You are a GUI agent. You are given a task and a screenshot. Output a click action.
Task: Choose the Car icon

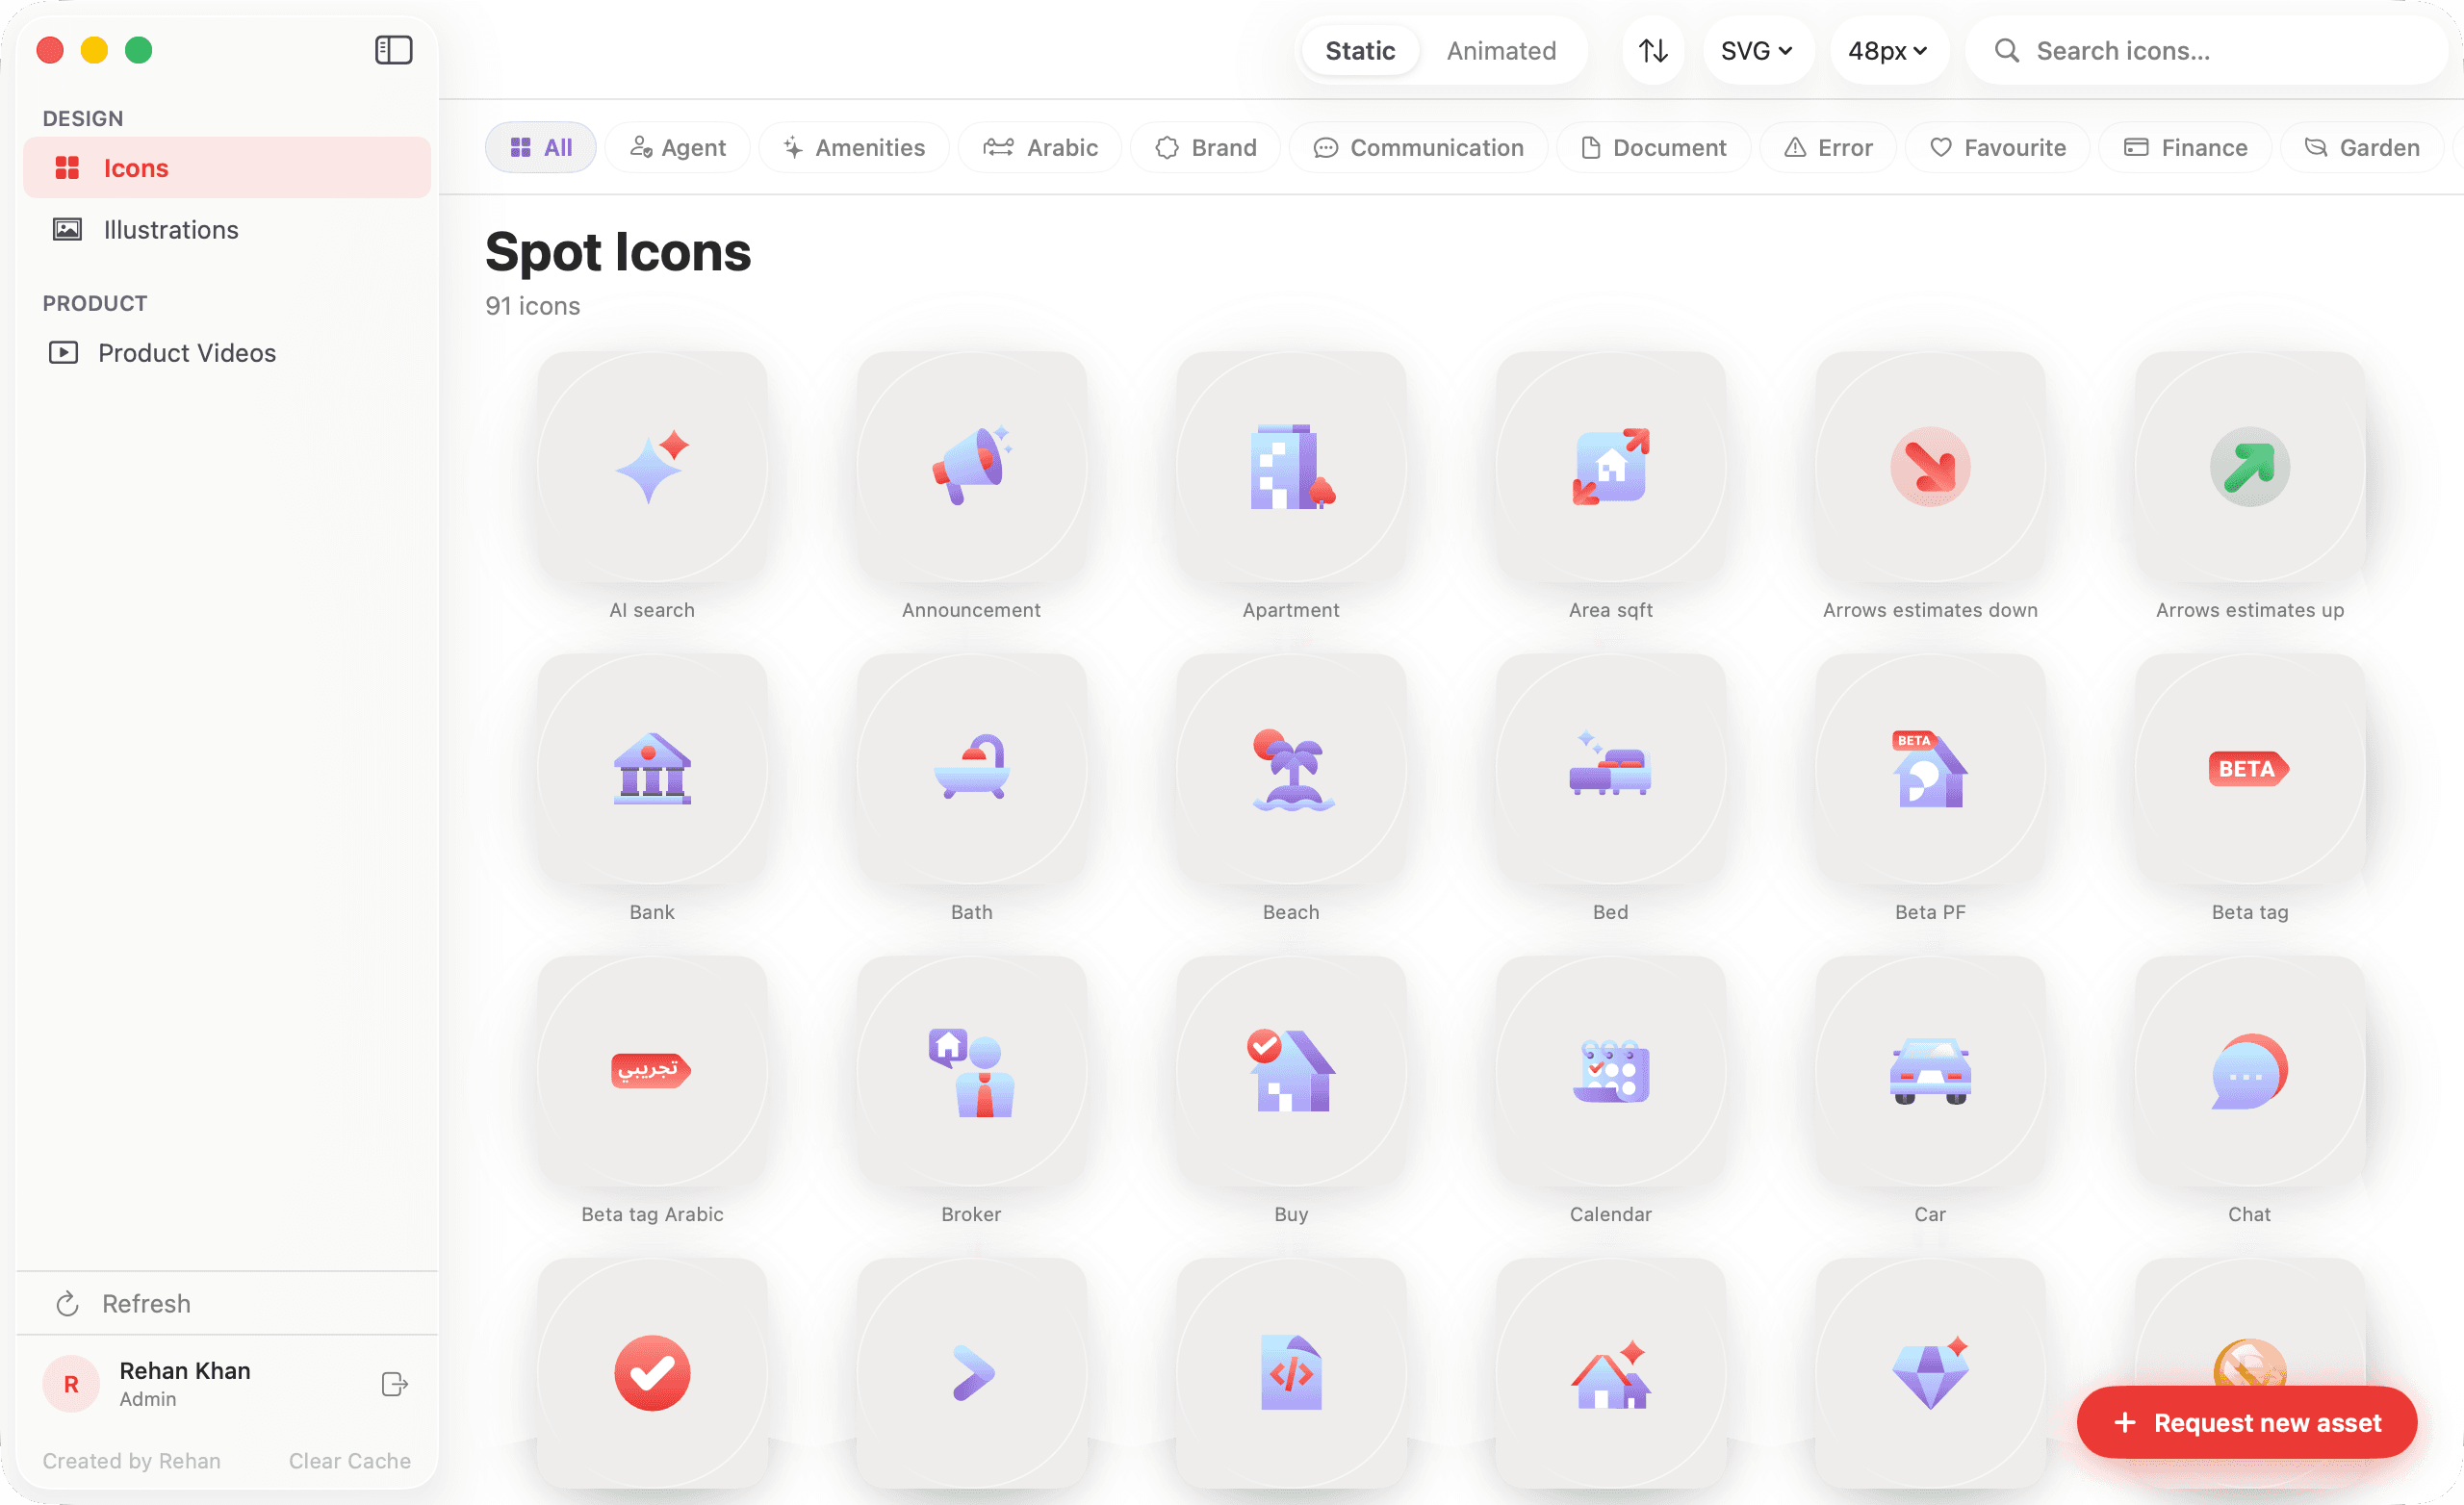1930,1071
